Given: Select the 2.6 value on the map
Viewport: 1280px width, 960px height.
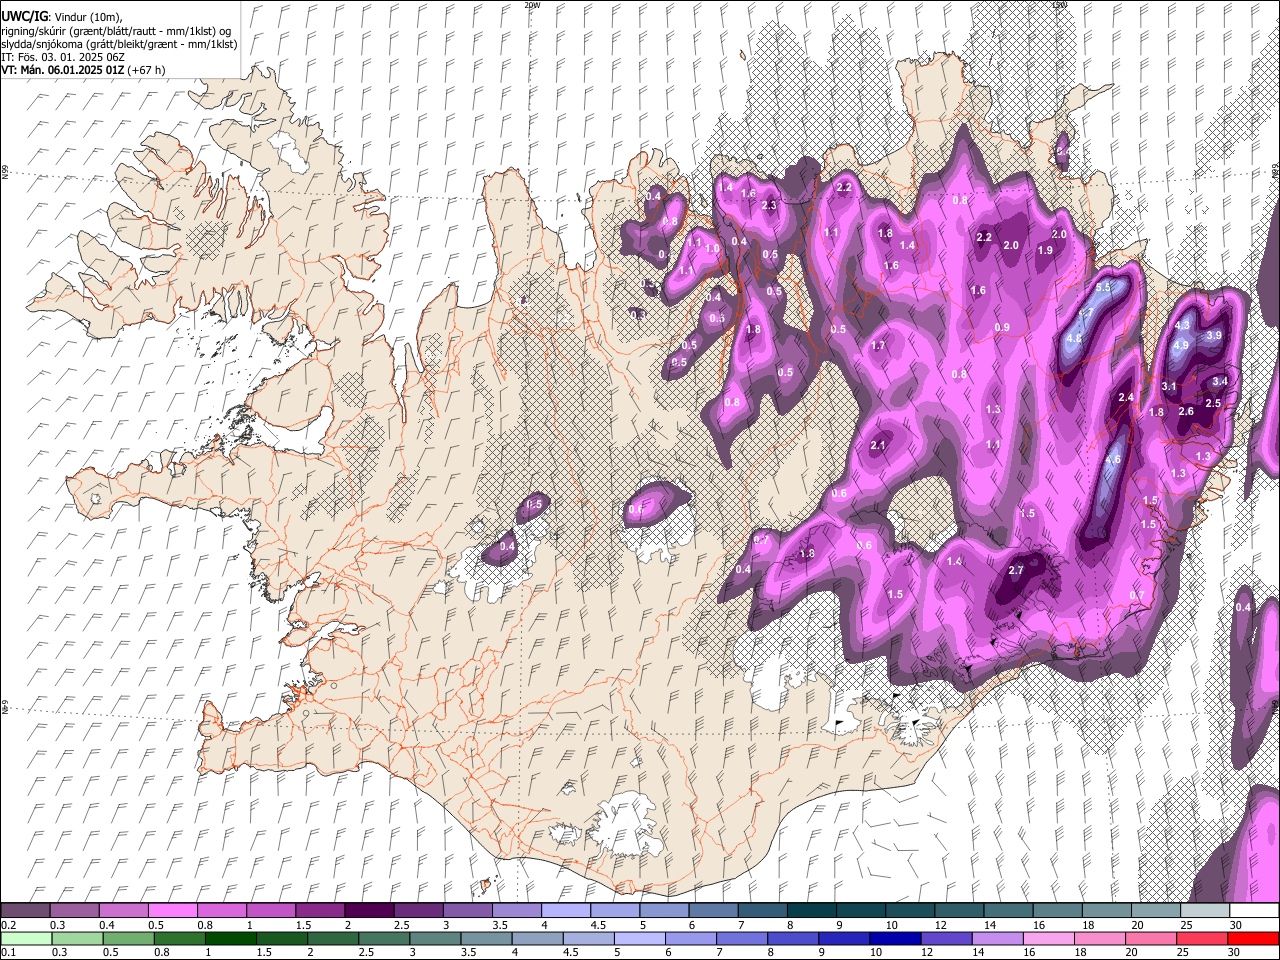Looking at the screenshot, I should 1187,411.
